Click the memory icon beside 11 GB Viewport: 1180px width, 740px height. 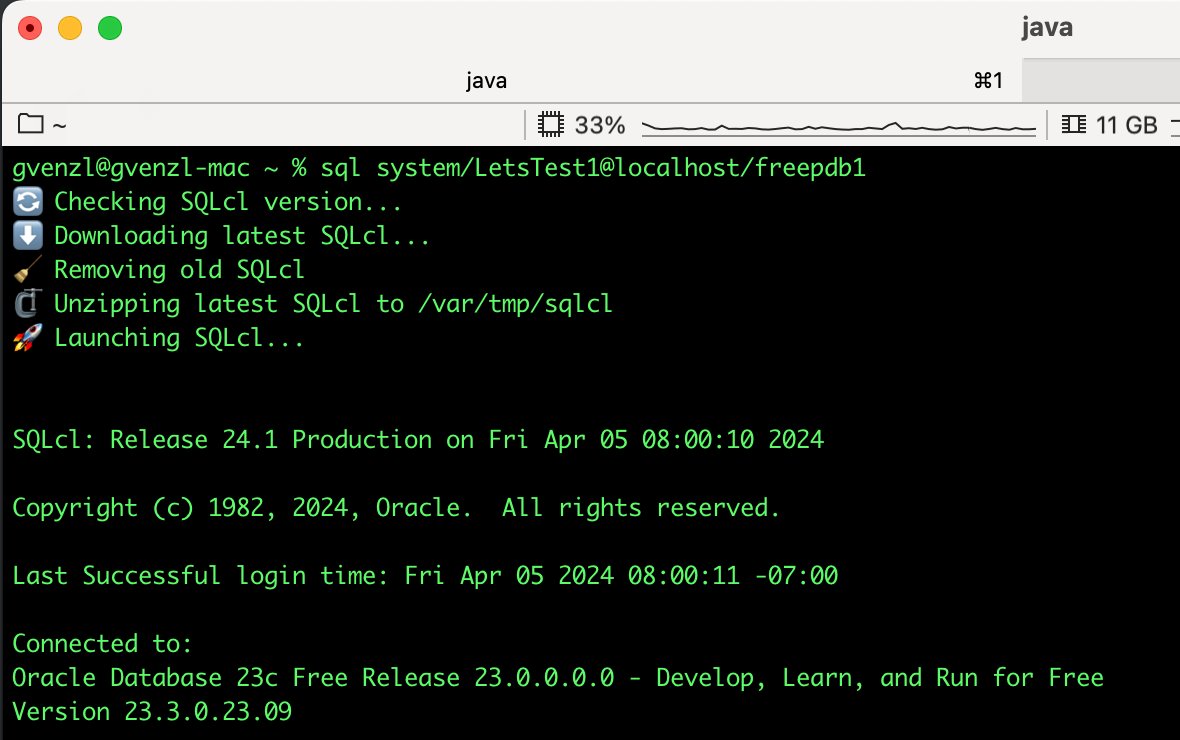click(x=1074, y=124)
